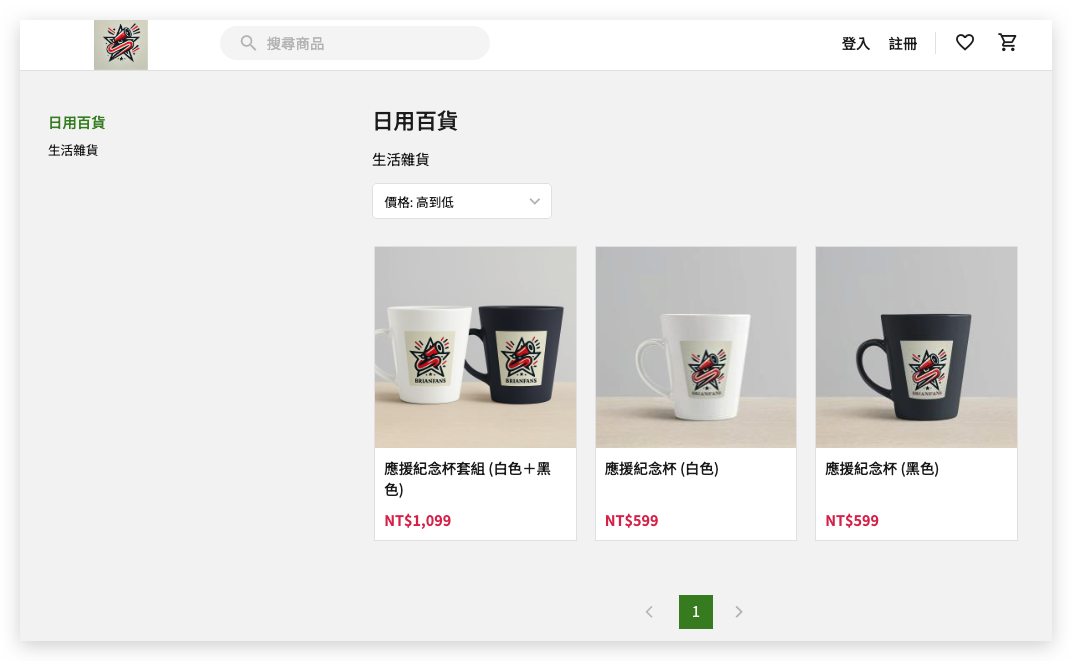Open the shopping cart icon
This screenshot has width=1072, height=661.
pyautogui.click(x=1007, y=42)
